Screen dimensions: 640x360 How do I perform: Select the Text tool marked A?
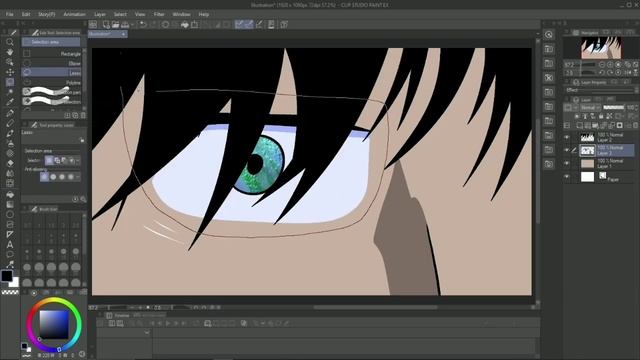pyautogui.click(x=10, y=245)
